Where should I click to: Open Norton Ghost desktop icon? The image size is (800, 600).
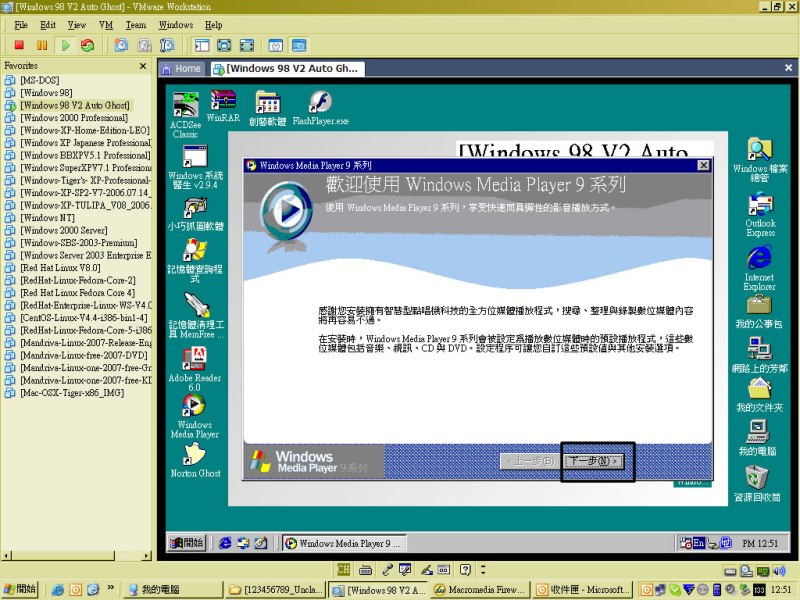[195, 460]
